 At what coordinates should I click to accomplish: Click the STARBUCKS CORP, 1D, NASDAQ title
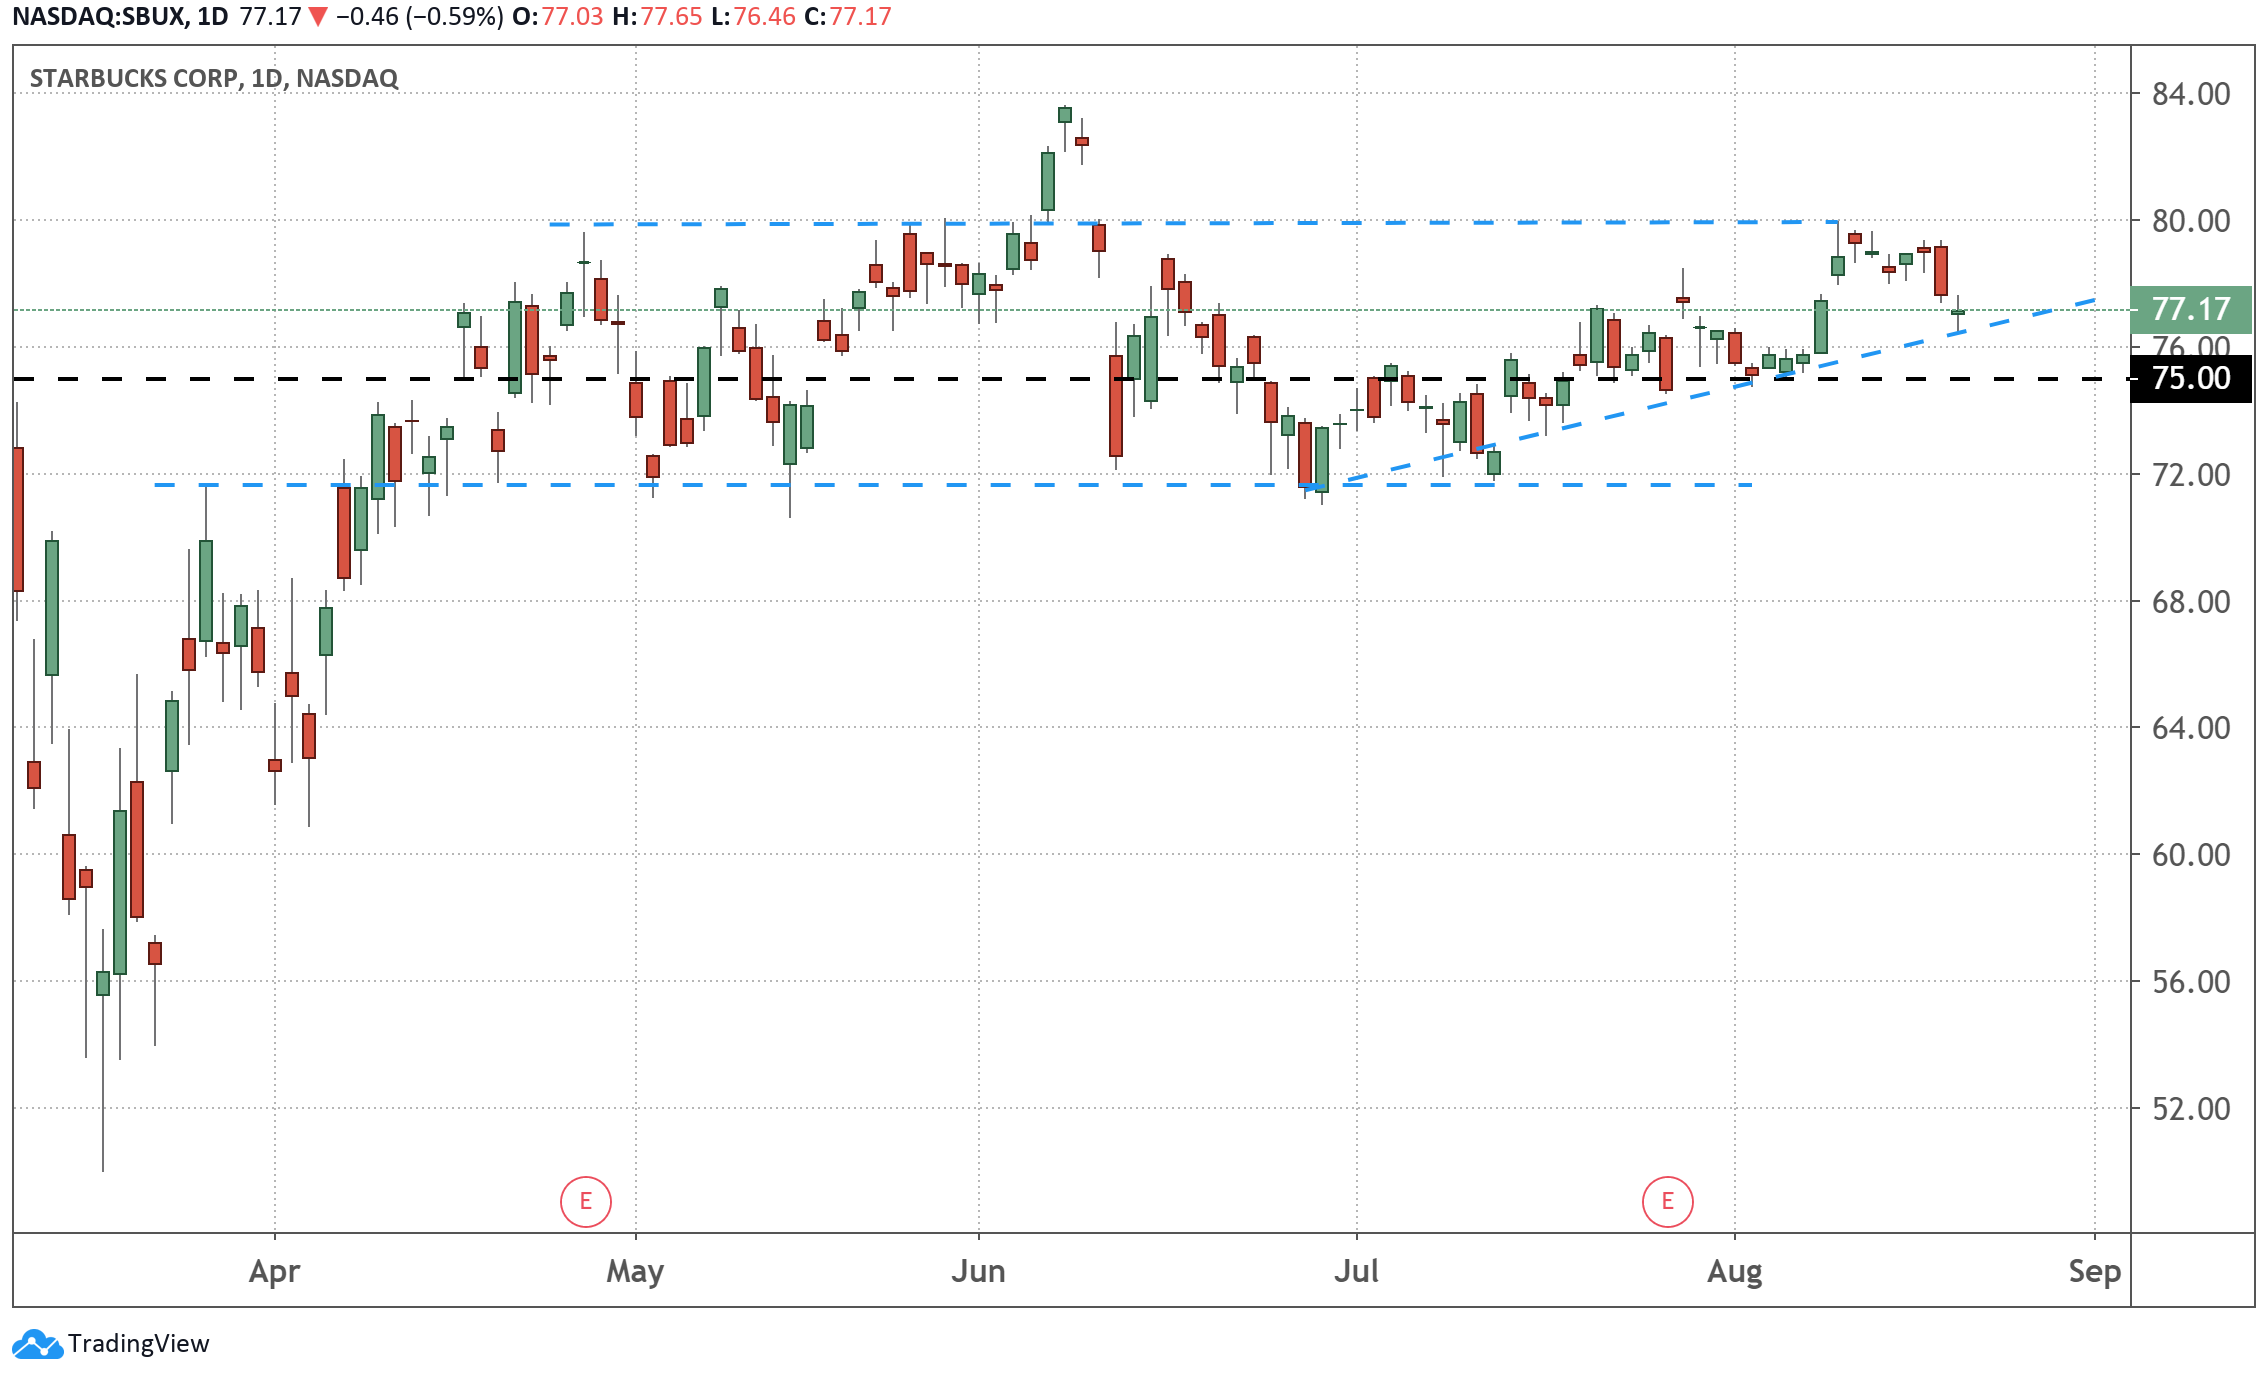pyautogui.click(x=214, y=78)
